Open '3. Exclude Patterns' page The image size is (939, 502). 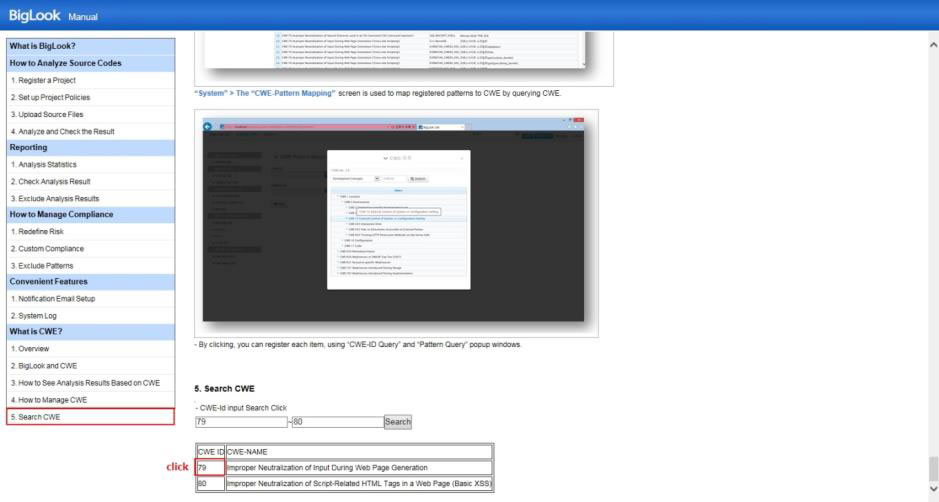(90, 265)
